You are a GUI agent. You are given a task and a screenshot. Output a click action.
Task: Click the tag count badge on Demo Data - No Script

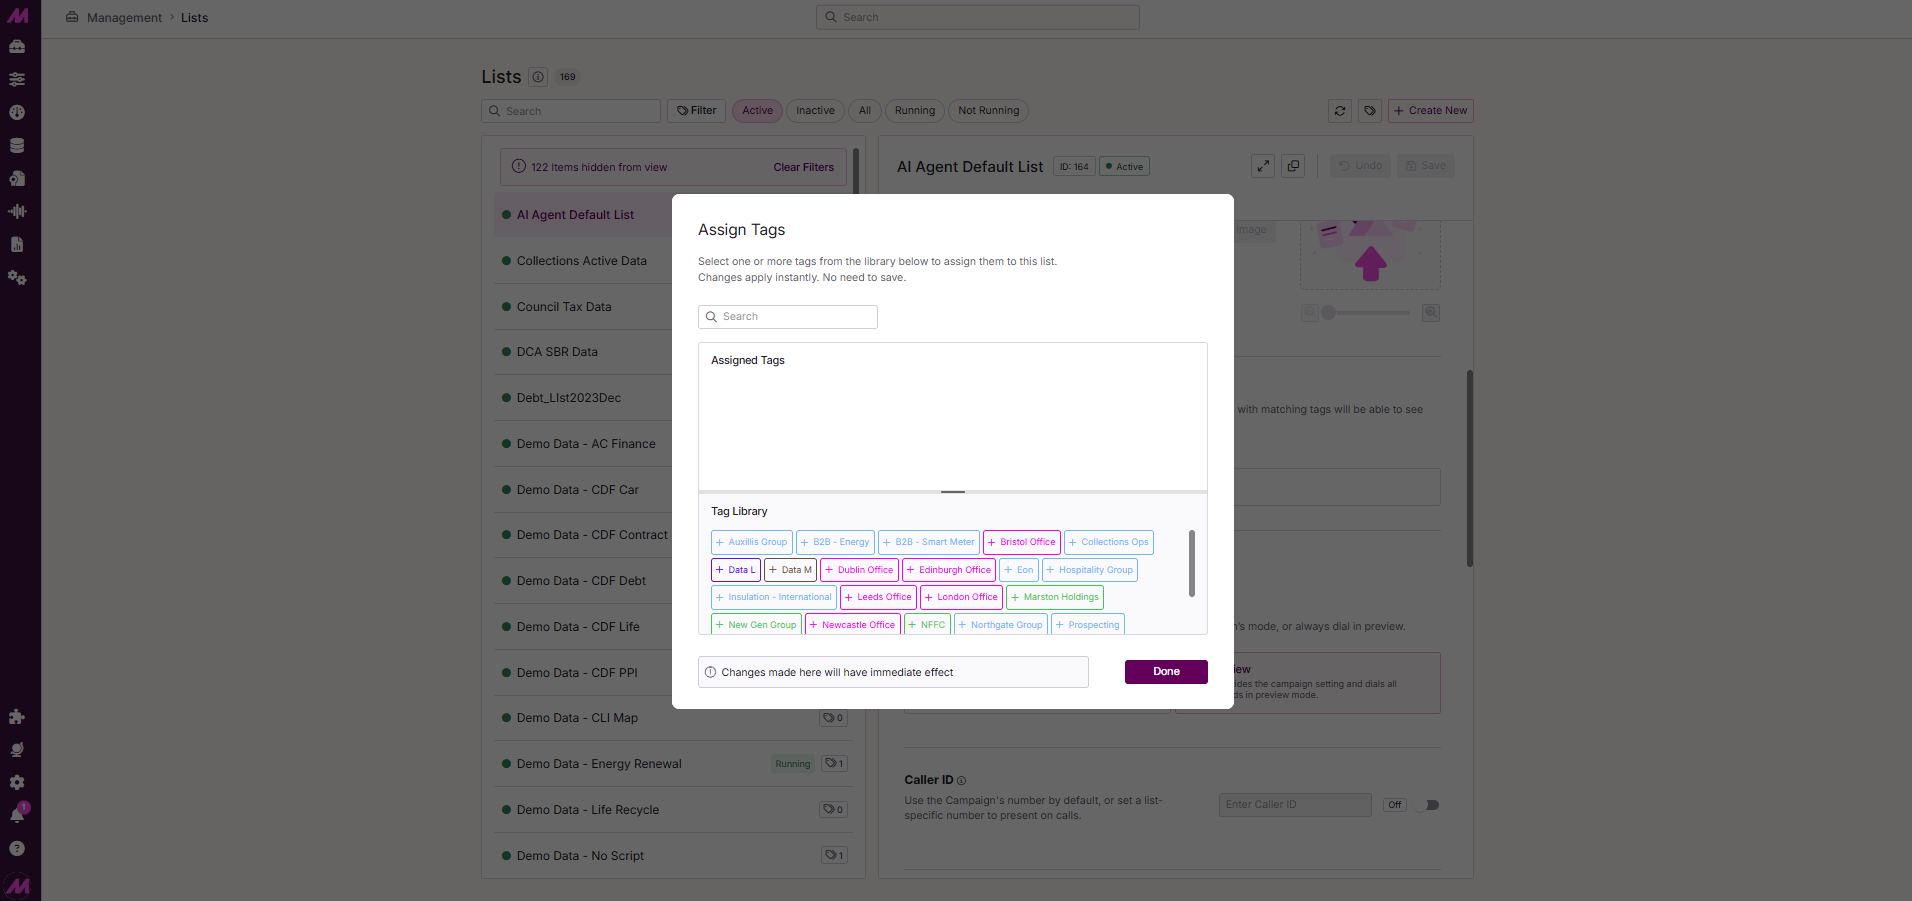pyautogui.click(x=834, y=856)
